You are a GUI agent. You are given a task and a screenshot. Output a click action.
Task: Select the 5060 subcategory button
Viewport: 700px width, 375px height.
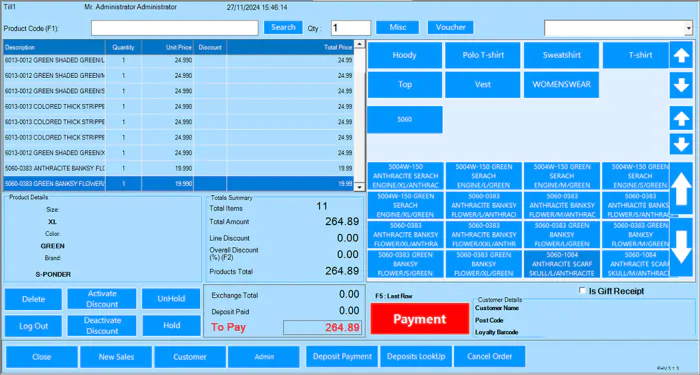pyautogui.click(x=404, y=120)
